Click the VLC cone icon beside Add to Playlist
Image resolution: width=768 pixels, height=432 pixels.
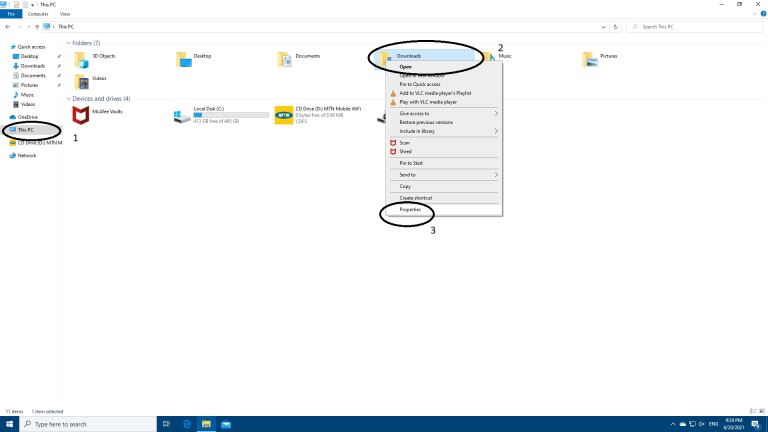click(393, 93)
